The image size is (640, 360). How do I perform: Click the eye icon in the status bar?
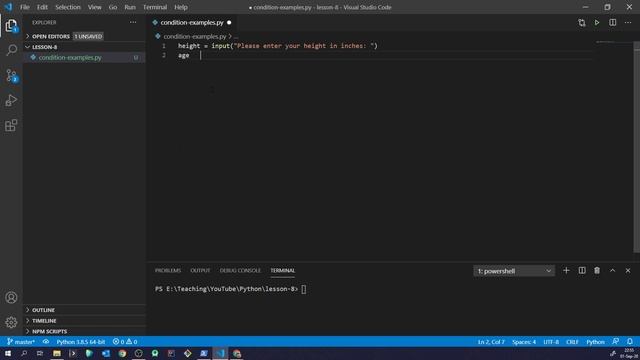46,342
